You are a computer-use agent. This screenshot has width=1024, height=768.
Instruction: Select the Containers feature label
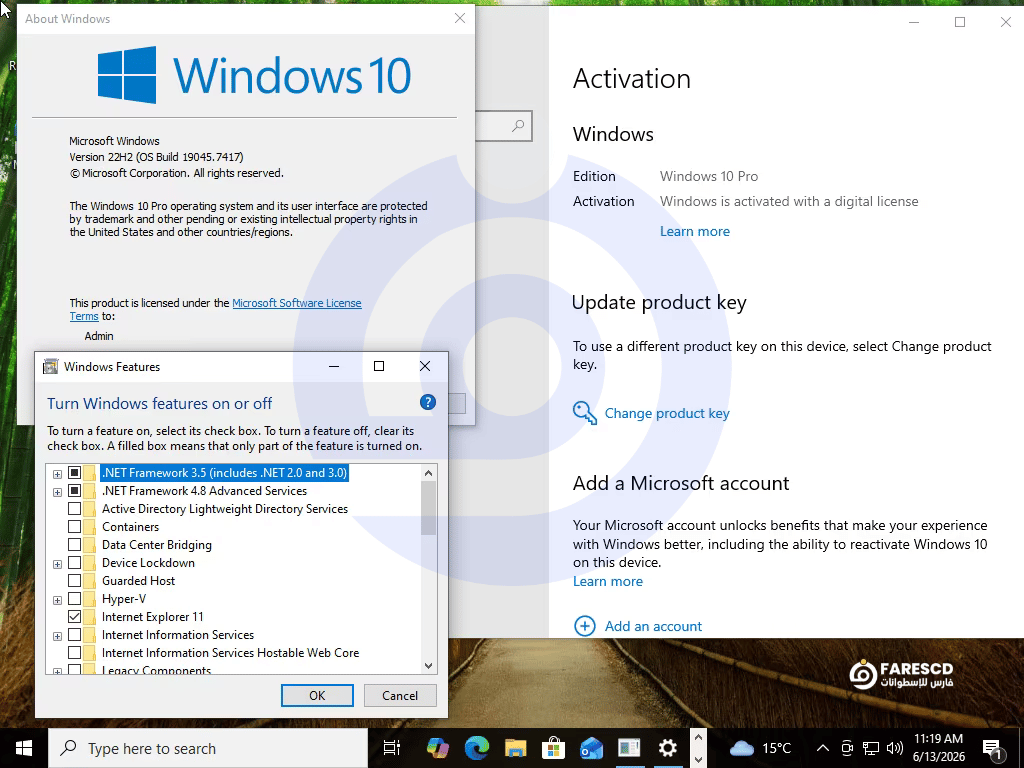[131, 526]
